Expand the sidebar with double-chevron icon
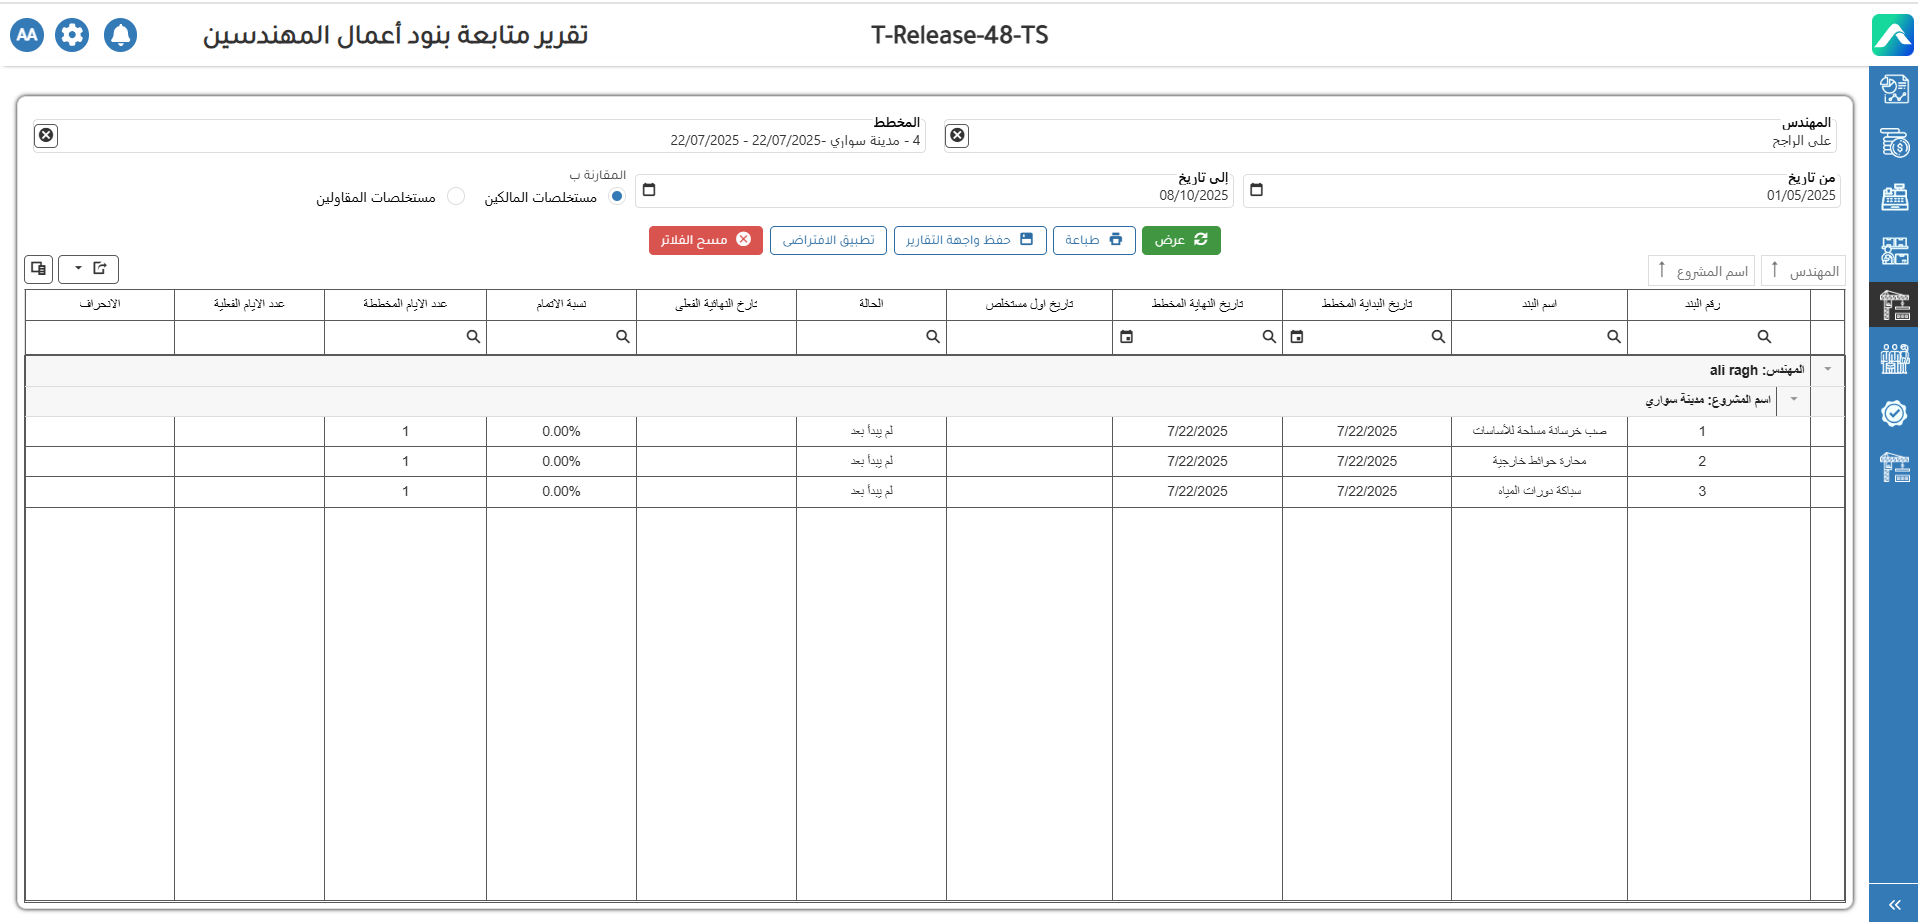 tap(1894, 904)
